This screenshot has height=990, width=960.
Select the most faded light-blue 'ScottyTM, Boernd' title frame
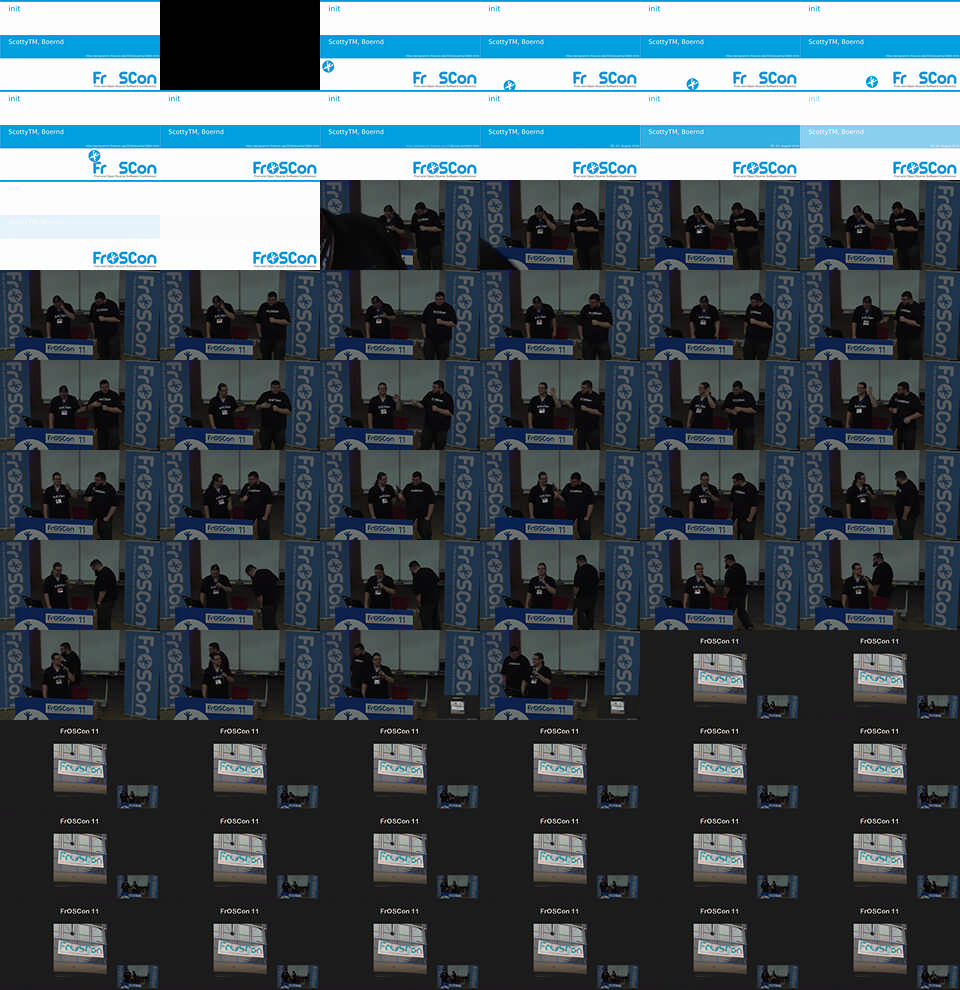click(880, 135)
